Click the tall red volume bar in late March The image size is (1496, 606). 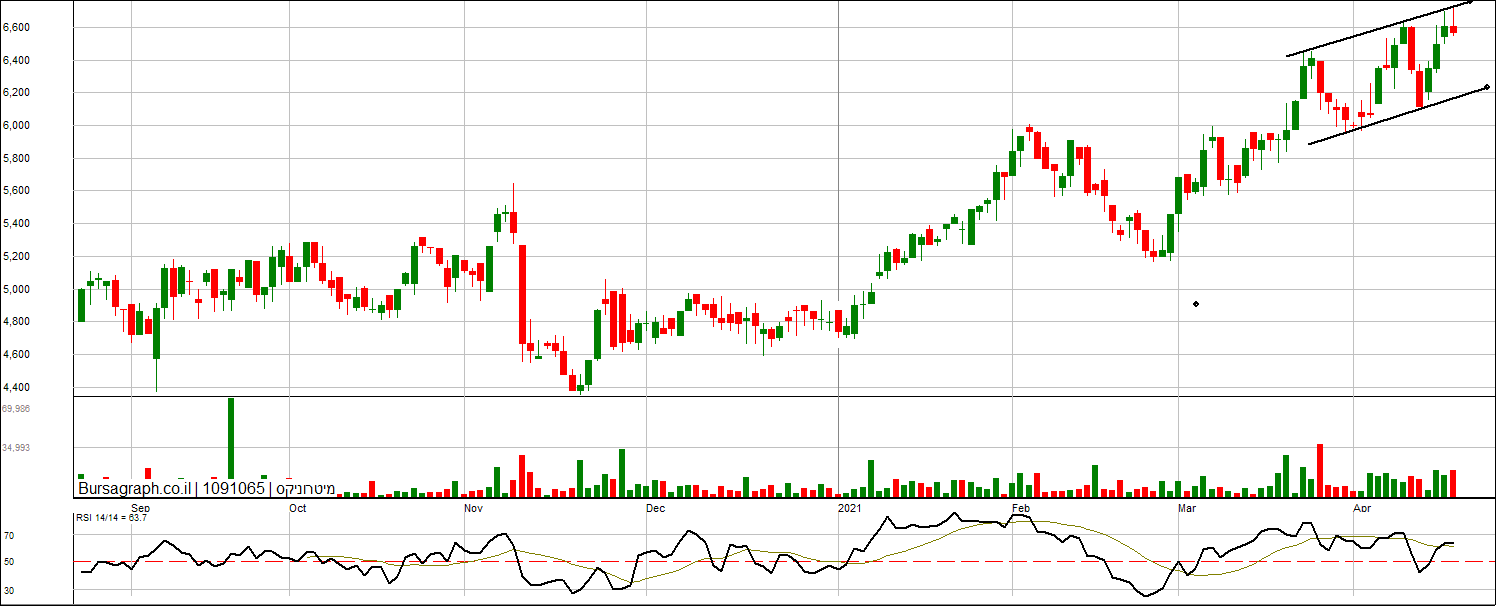coord(1320,470)
